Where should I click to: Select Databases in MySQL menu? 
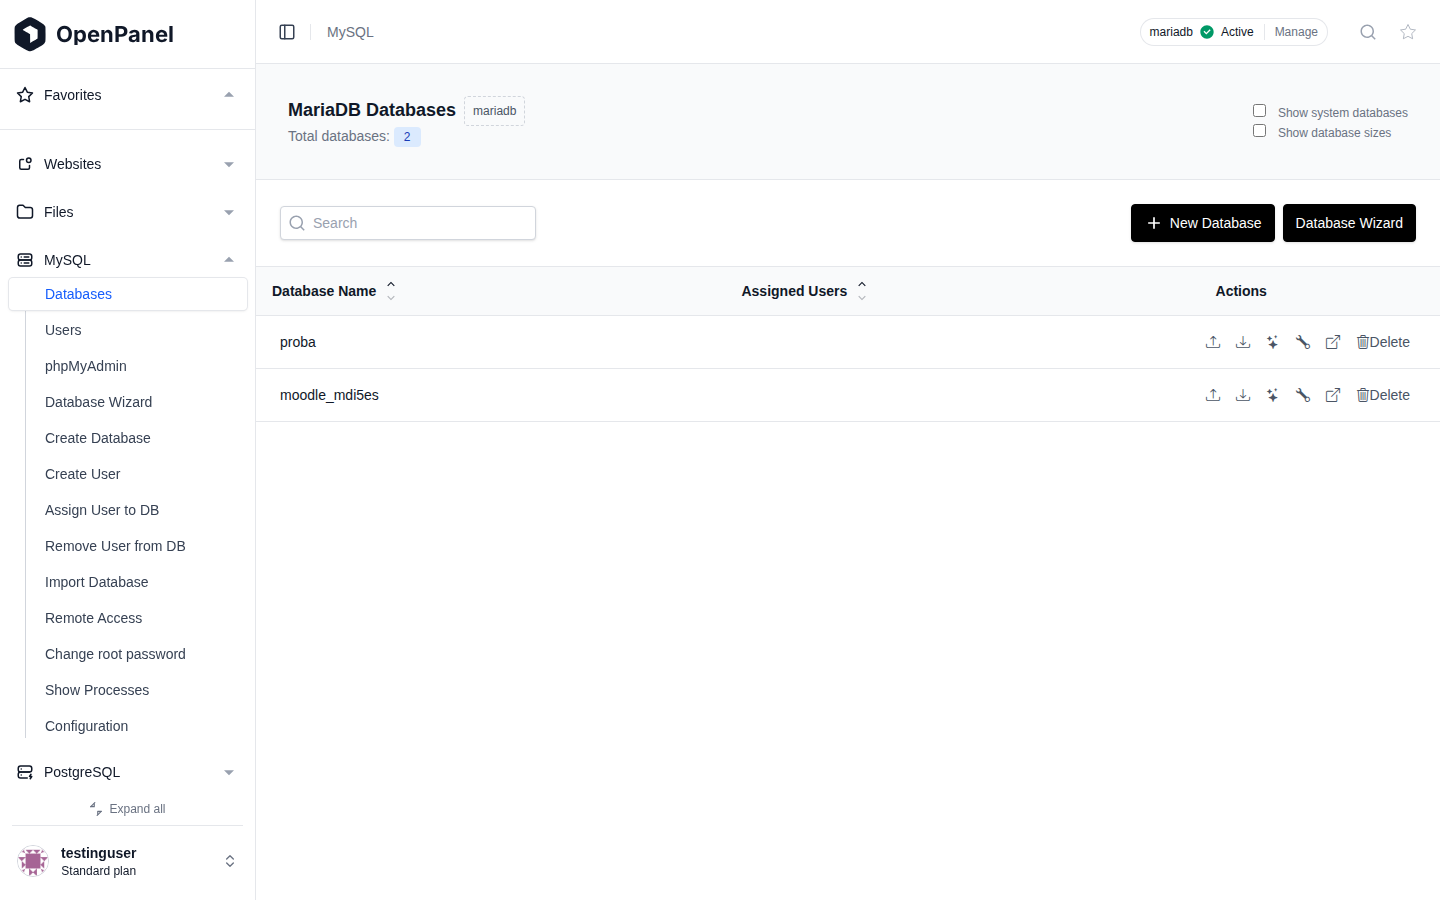point(128,294)
